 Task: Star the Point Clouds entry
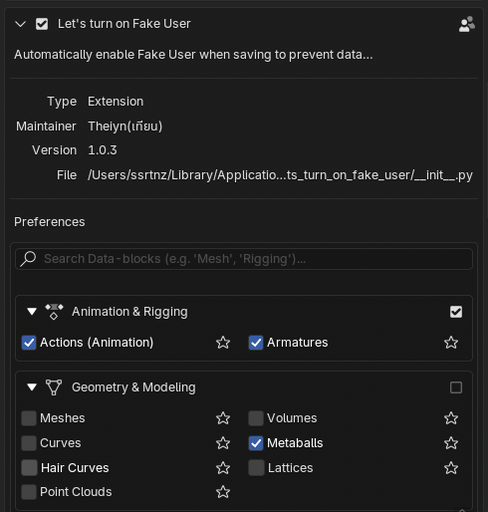click(223, 492)
